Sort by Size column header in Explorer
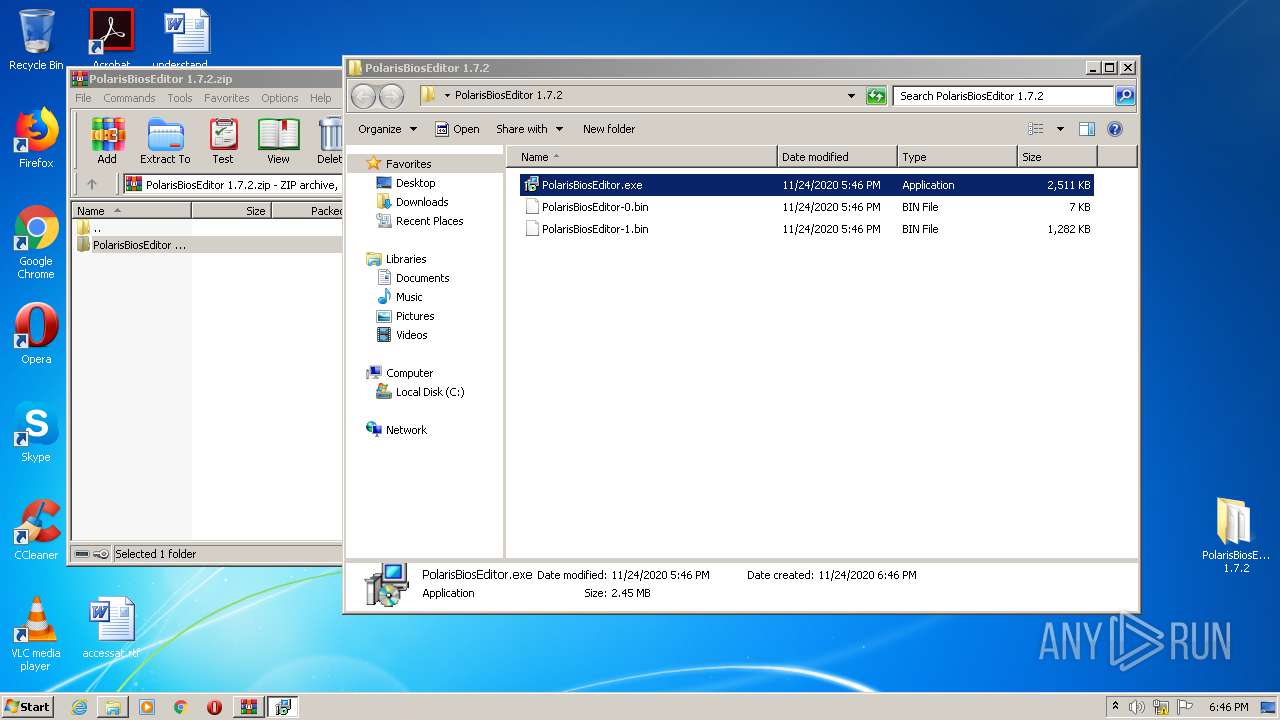Screen dimensions: 1280x720 [1057, 157]
